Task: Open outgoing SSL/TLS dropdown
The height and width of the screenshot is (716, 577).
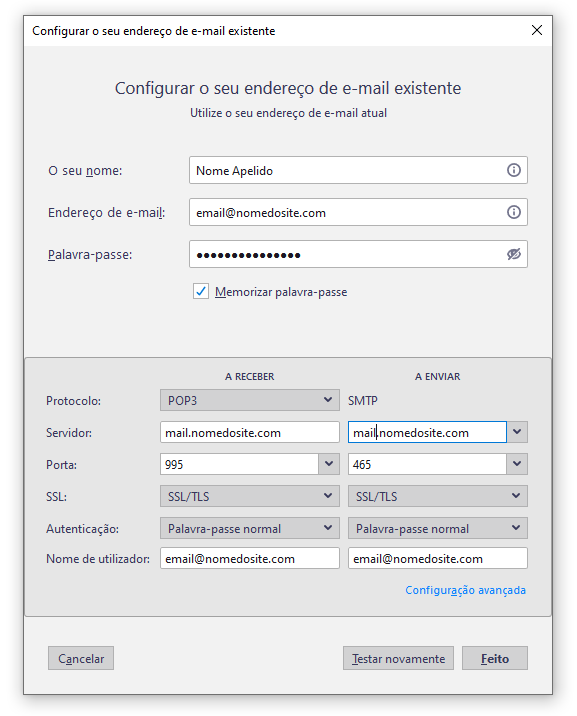Action: pyautogui.click(x=438, y=496)
